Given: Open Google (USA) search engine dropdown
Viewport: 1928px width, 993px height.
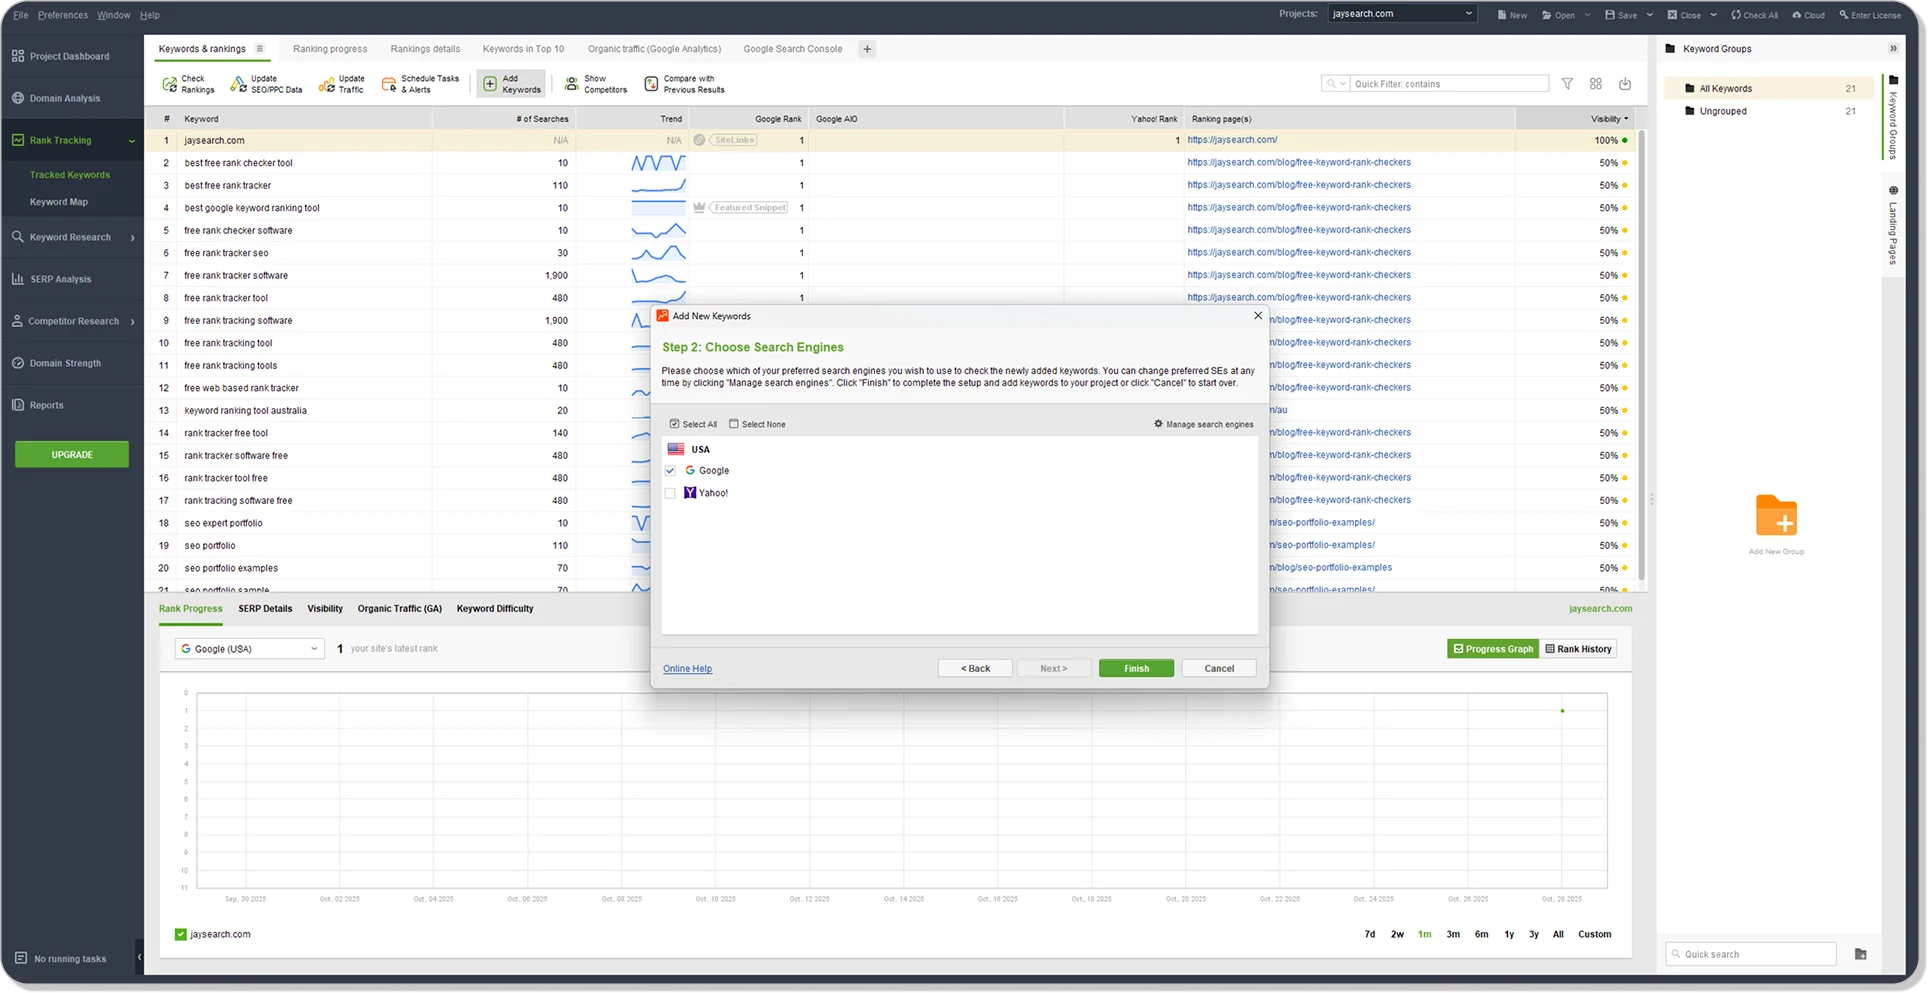Looking at the screenshot, I should click(250, 649).
